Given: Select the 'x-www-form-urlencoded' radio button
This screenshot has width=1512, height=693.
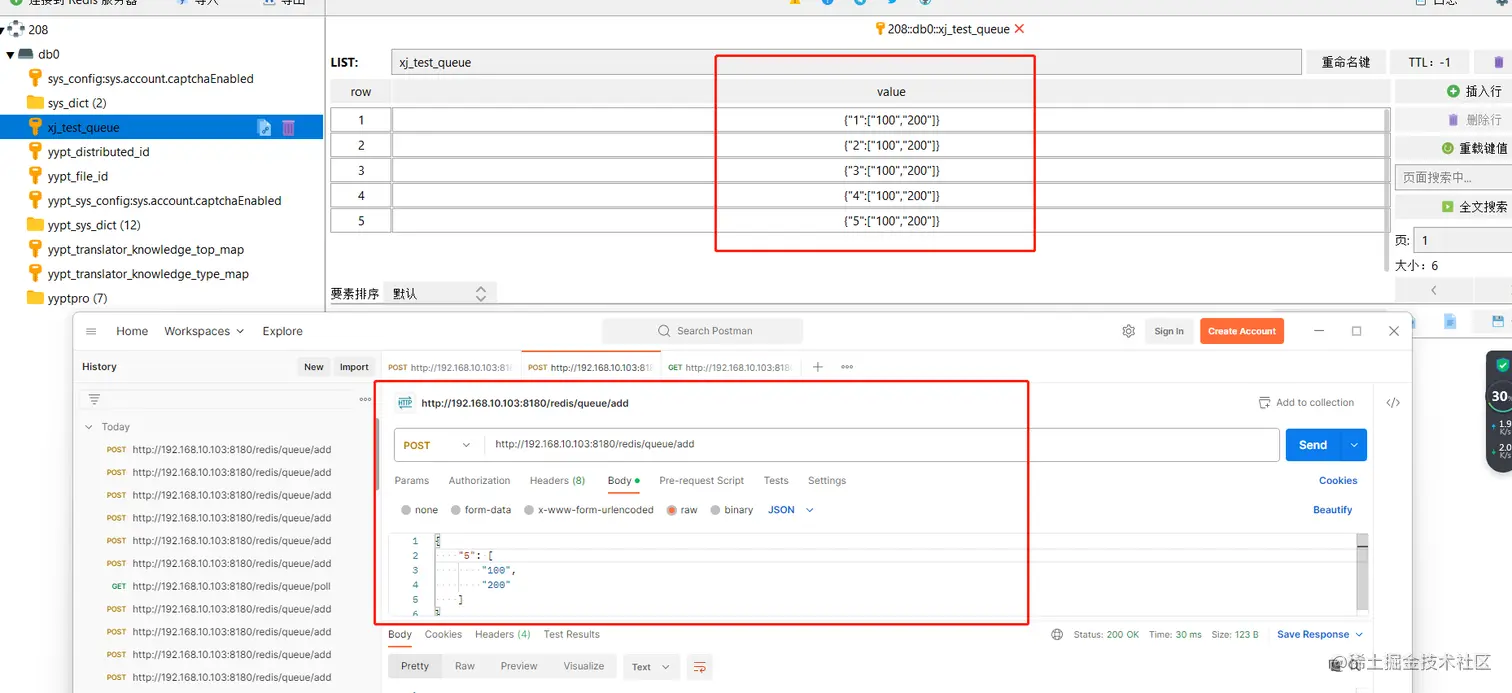Looking at the screenshot, I should (x=529, y=510).
